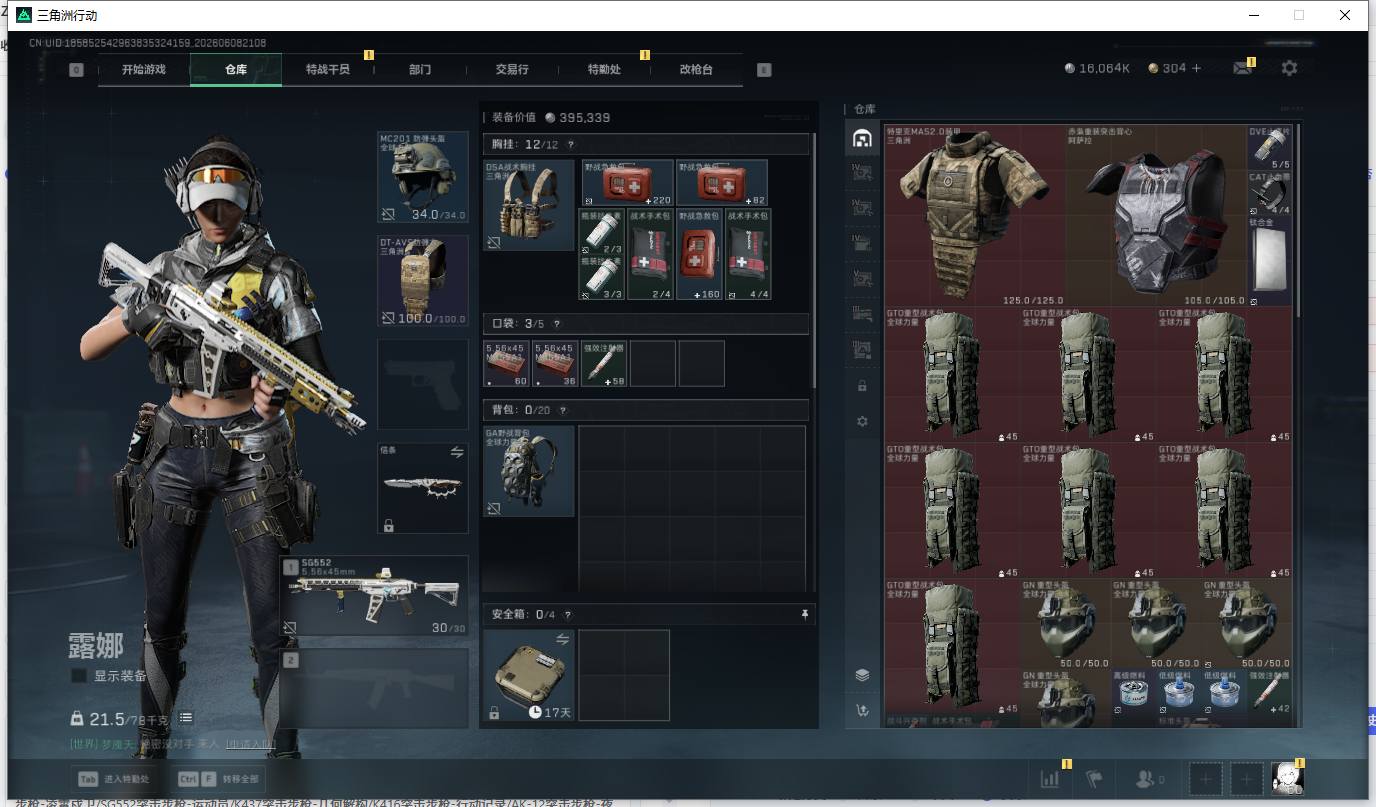
Task: Click the empty pistol slot
Action: tap(423, 385)
